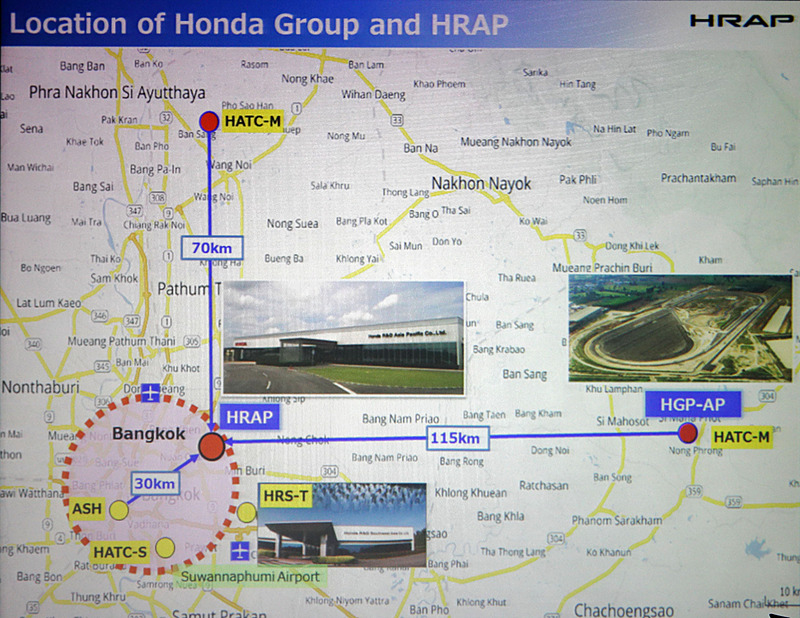This screenshot has width=800, height=618.
Task: Click 'Mueang Prachin Buri' on the map
Action: click(x=602, y=267)
